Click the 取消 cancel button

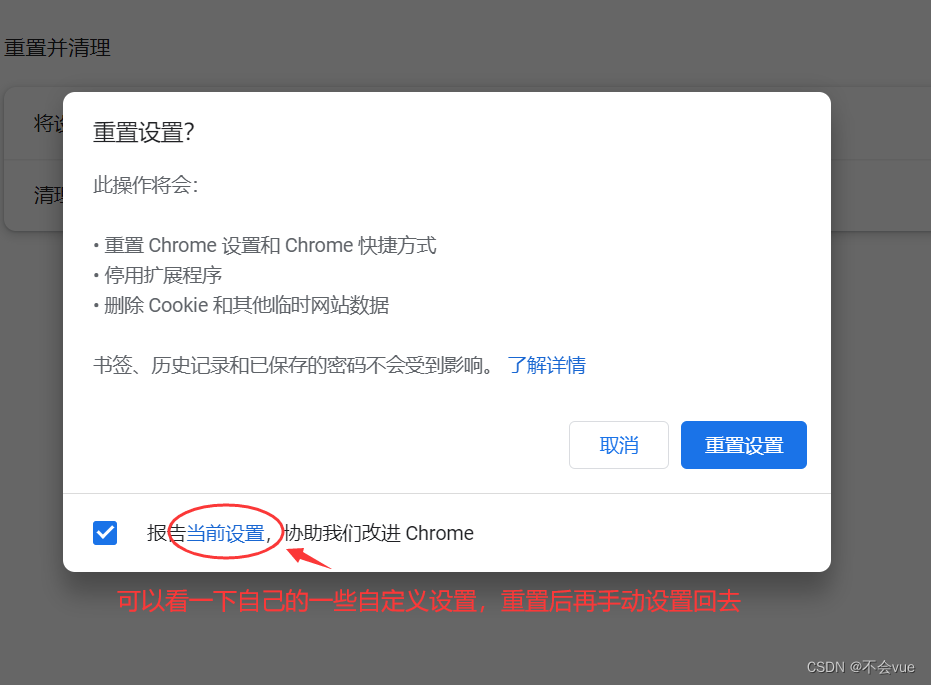coord(619,445)
